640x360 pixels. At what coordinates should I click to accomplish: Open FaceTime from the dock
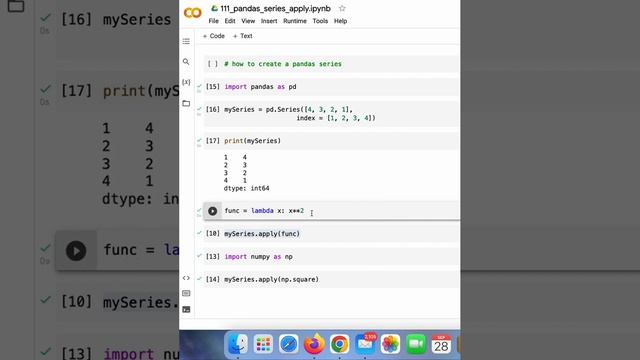pyautogui.click(x=416, y=344)
